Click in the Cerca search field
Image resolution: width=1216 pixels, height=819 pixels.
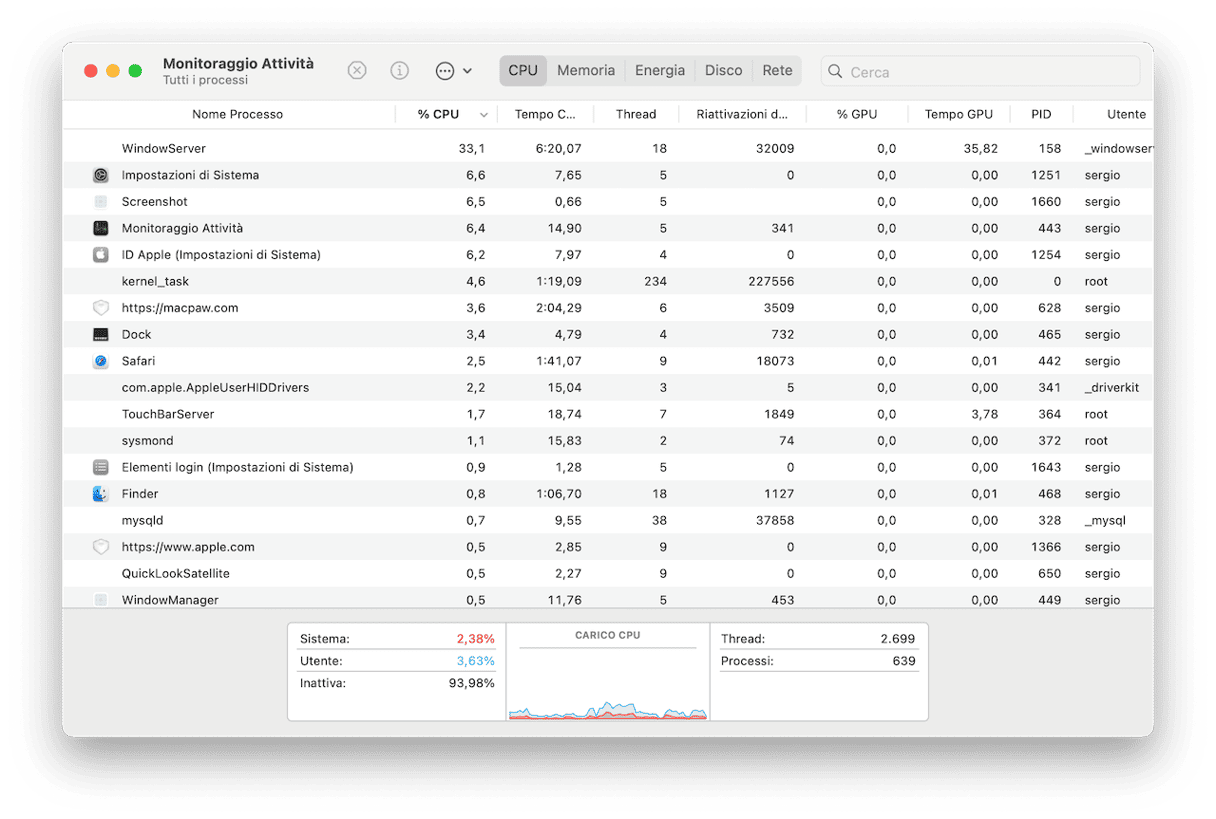click(x=990, y=72)
